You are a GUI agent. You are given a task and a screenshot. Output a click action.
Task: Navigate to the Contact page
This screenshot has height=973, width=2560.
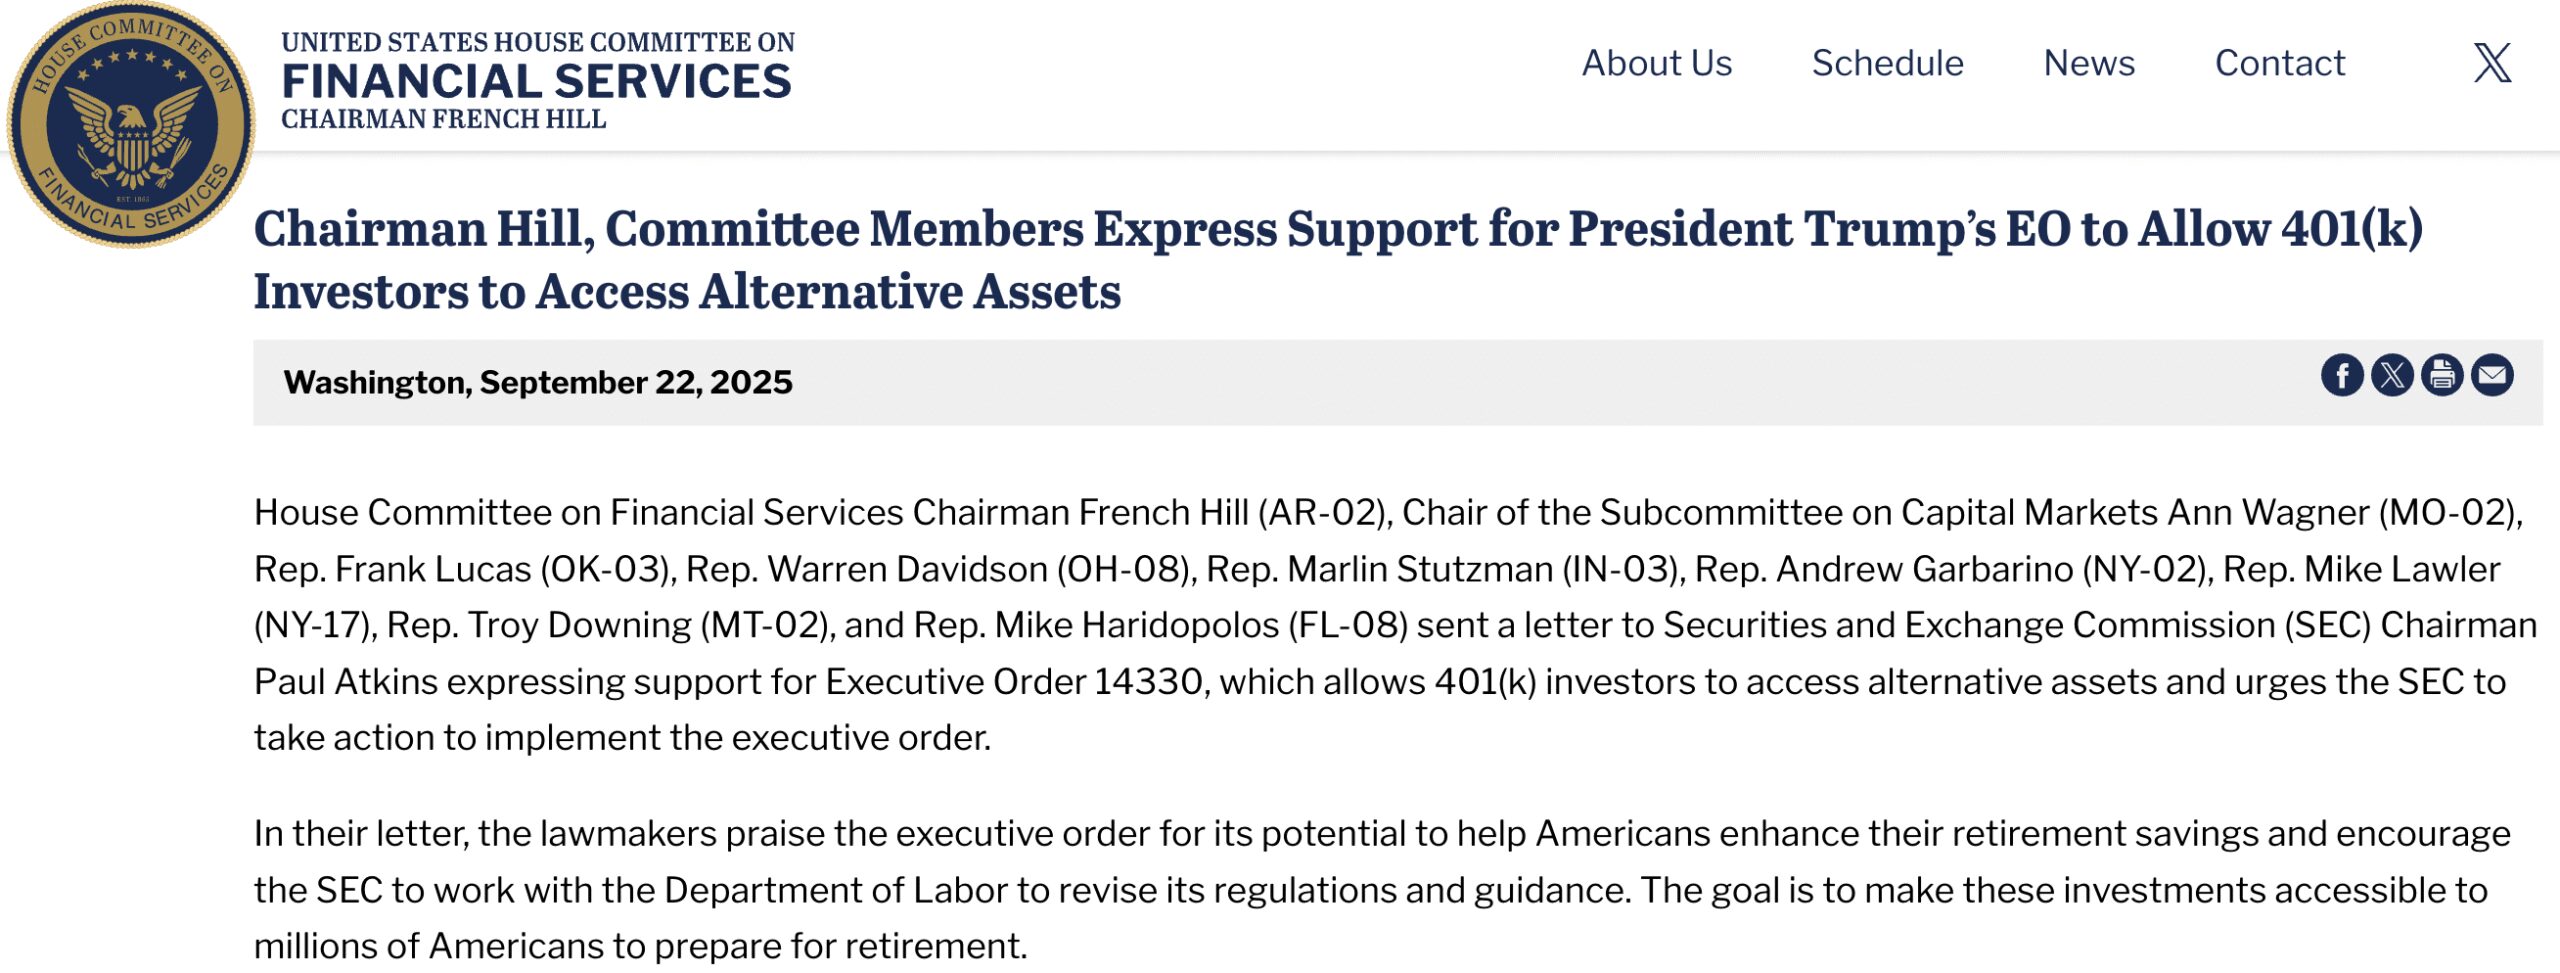[x=2279, y=63]
